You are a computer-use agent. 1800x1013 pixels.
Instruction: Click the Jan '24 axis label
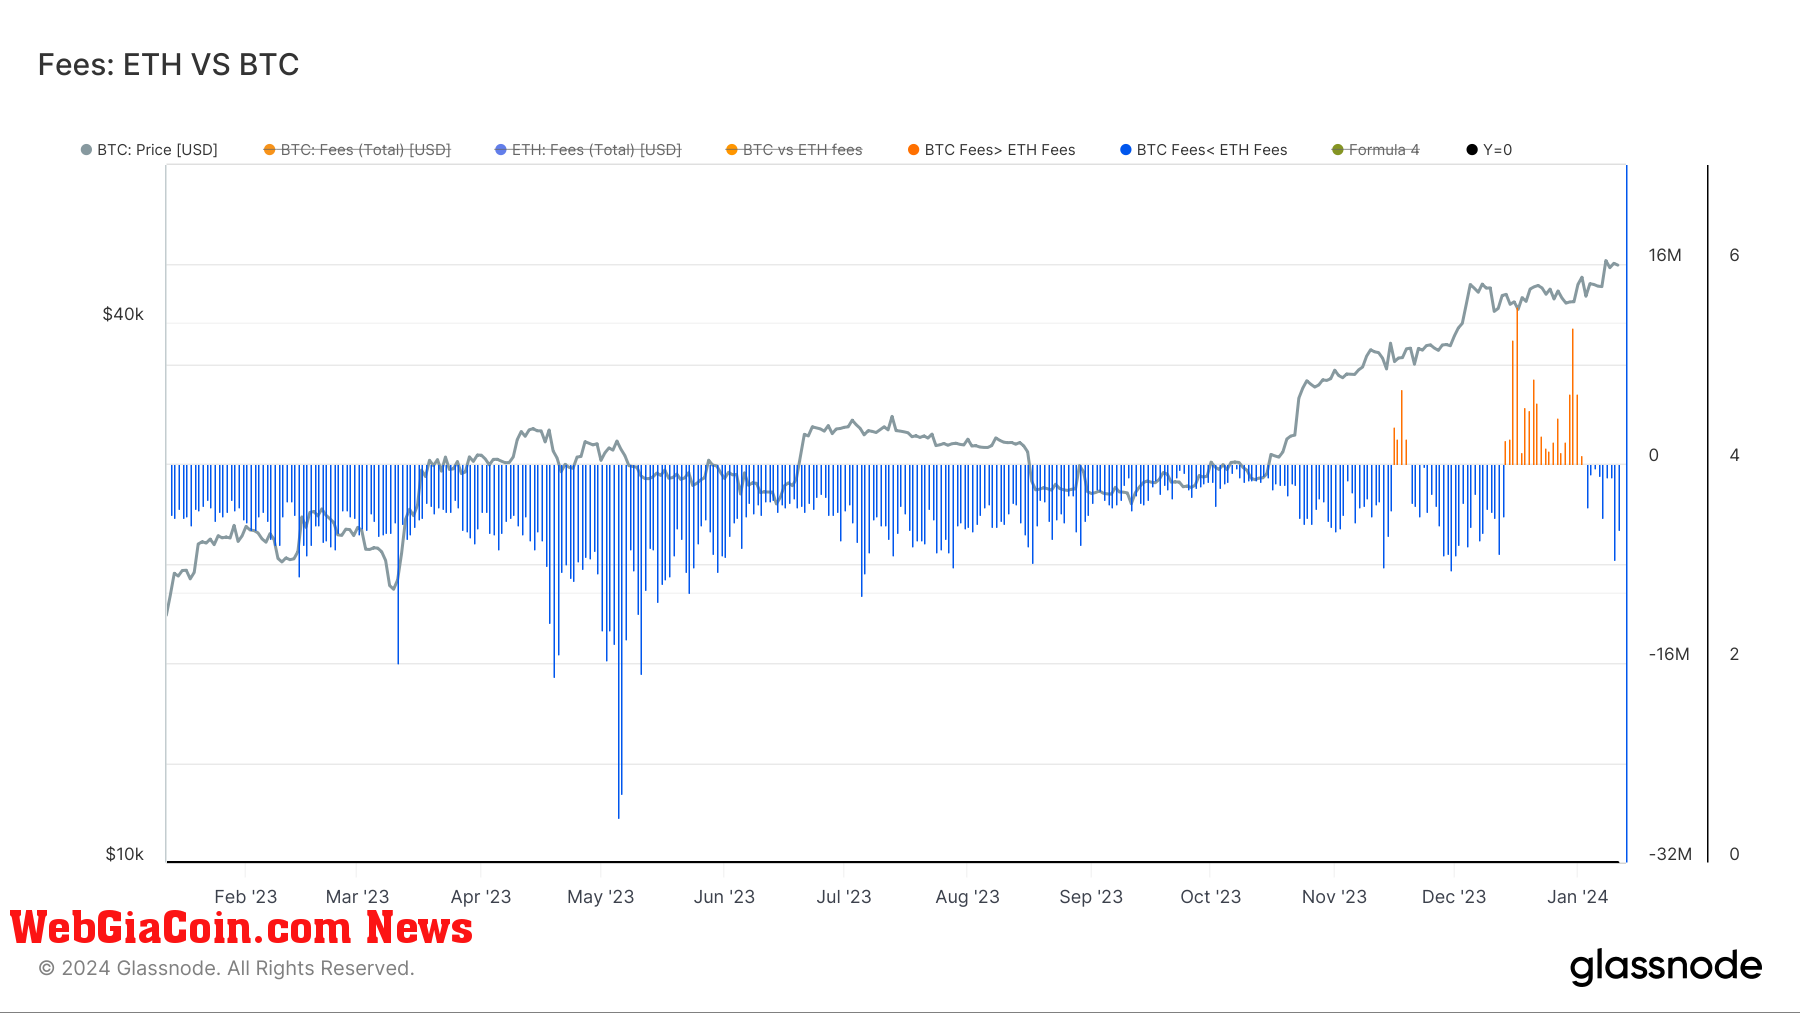tap(1577, 897)
